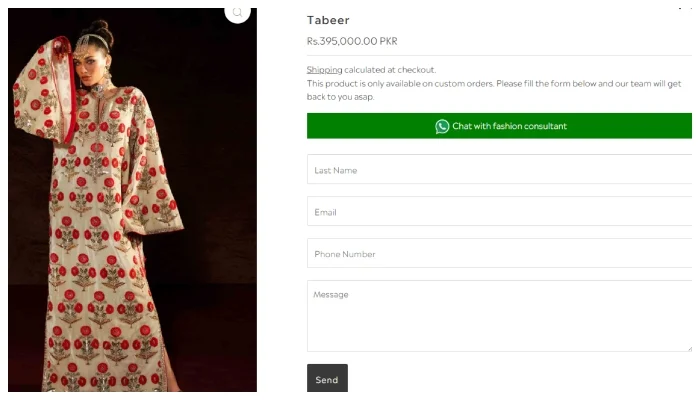
Task: Click the 'calculated at checkout' text
Action: [x=390, y=70]
